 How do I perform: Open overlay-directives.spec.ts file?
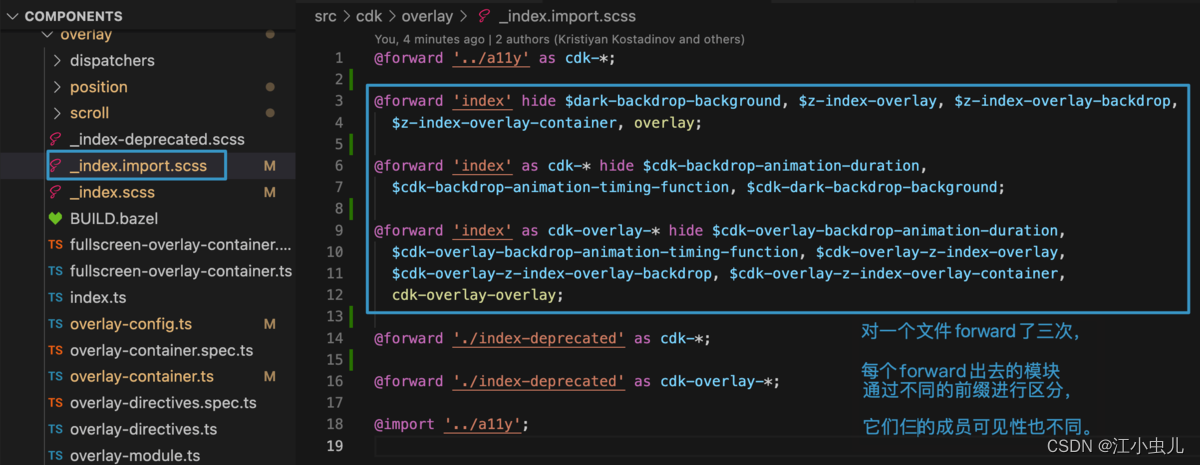coord(163,403)
